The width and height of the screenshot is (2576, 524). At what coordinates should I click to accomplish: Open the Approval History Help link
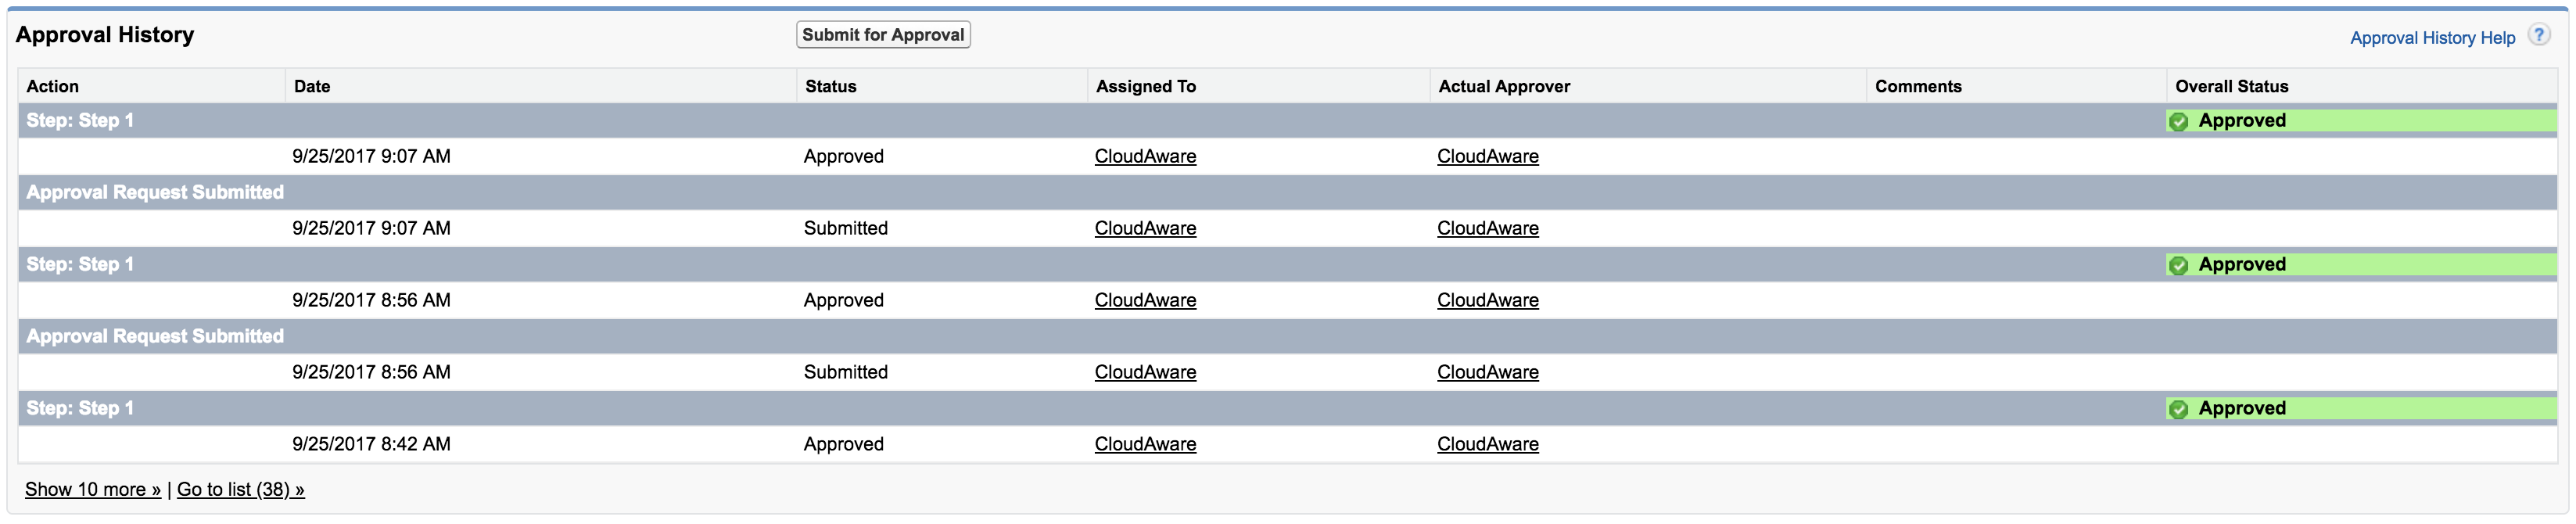tap(2432, 38)
